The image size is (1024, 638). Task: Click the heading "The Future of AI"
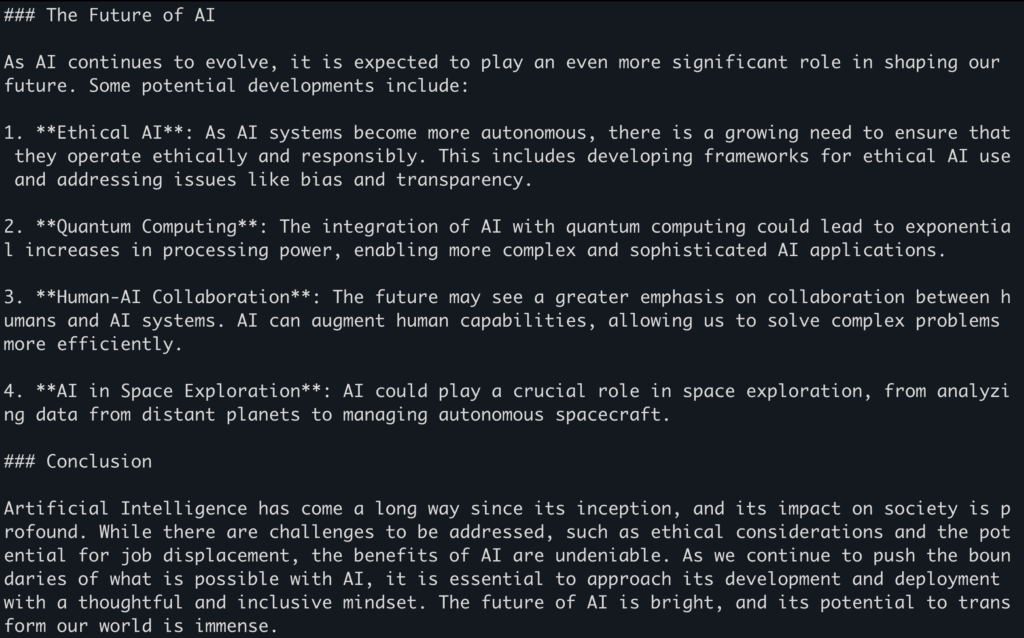click(131, 15)
